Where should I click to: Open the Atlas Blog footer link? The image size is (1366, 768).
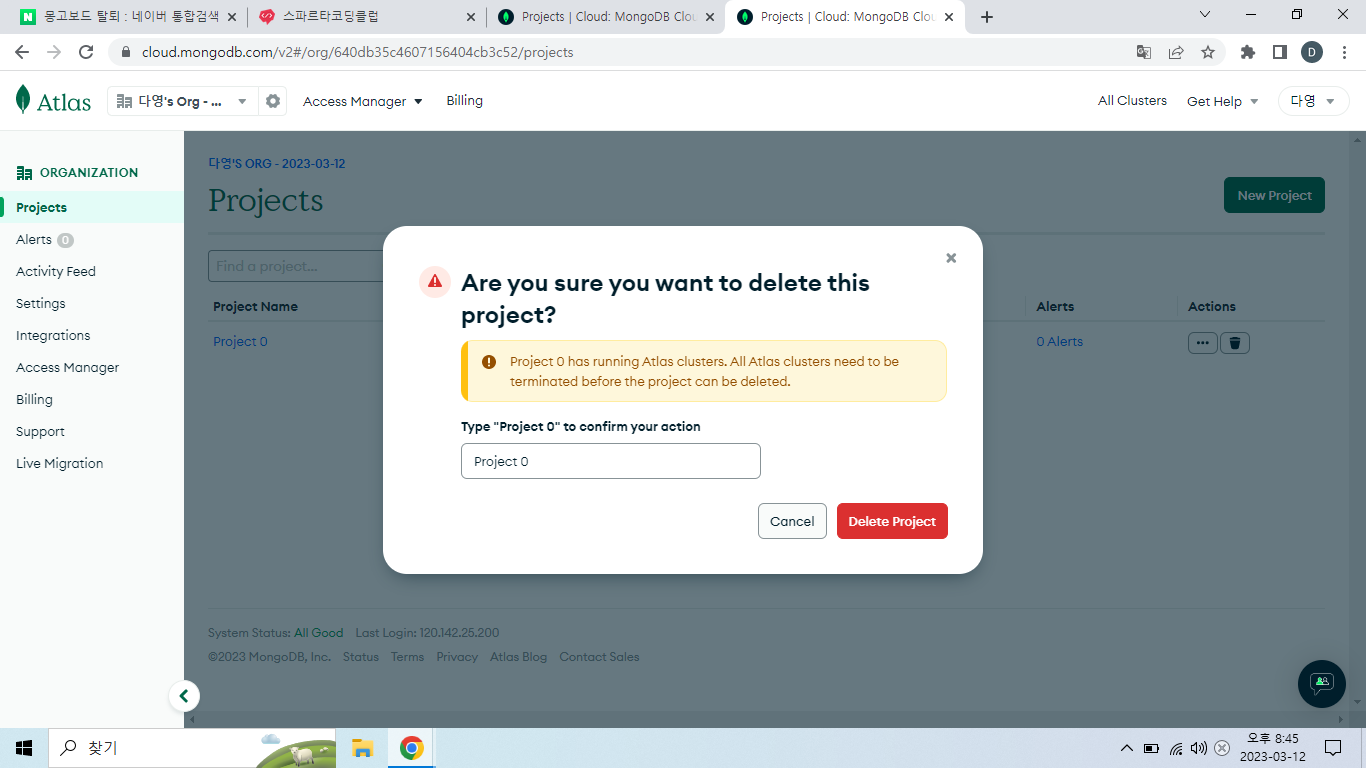519,657
